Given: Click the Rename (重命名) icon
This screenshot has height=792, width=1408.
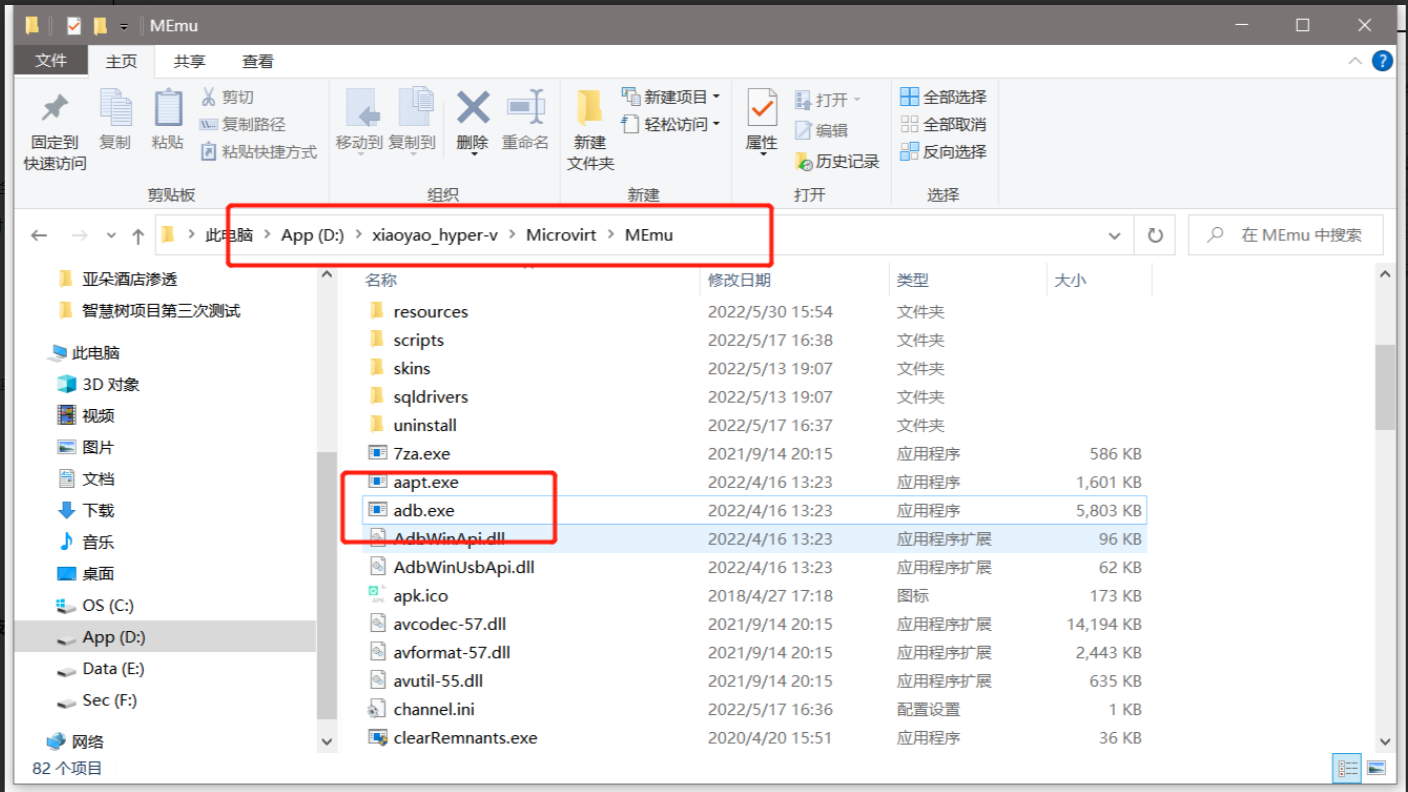Looking at the screenshot, I should tap(525, 107).
